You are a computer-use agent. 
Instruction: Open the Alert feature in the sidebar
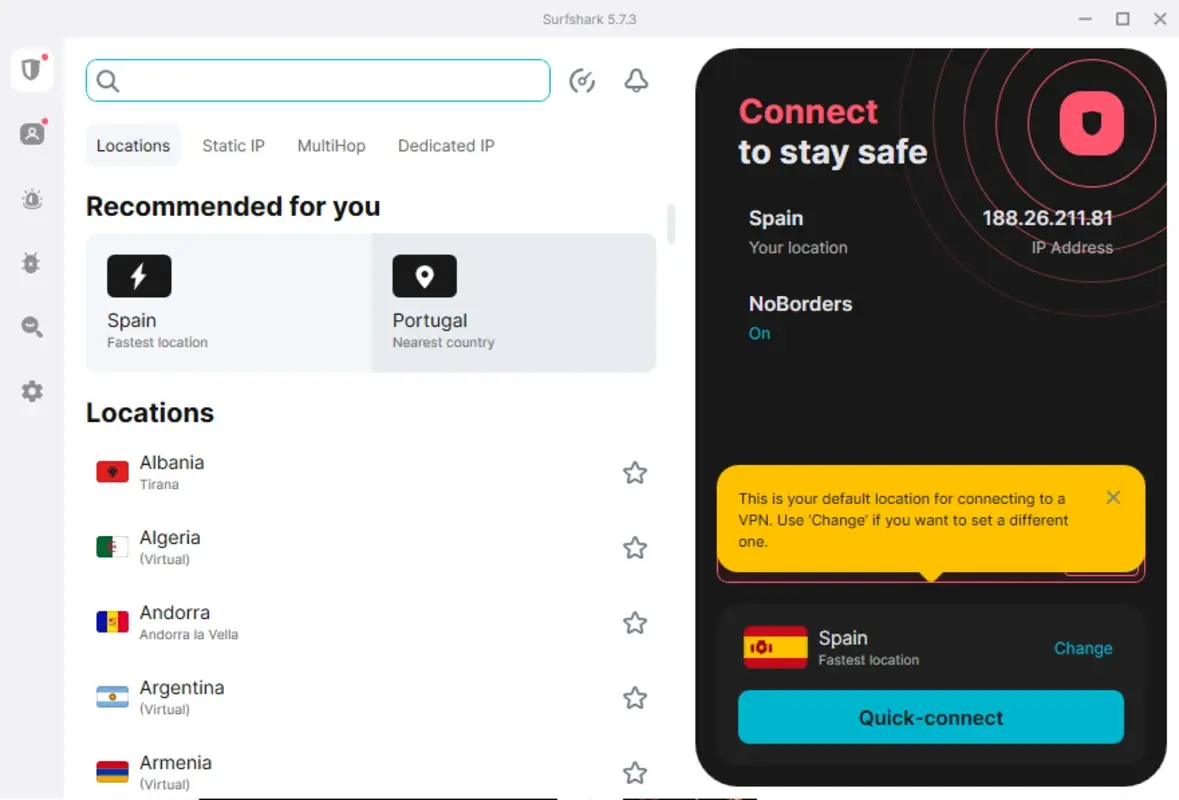[x=31, y=199]
